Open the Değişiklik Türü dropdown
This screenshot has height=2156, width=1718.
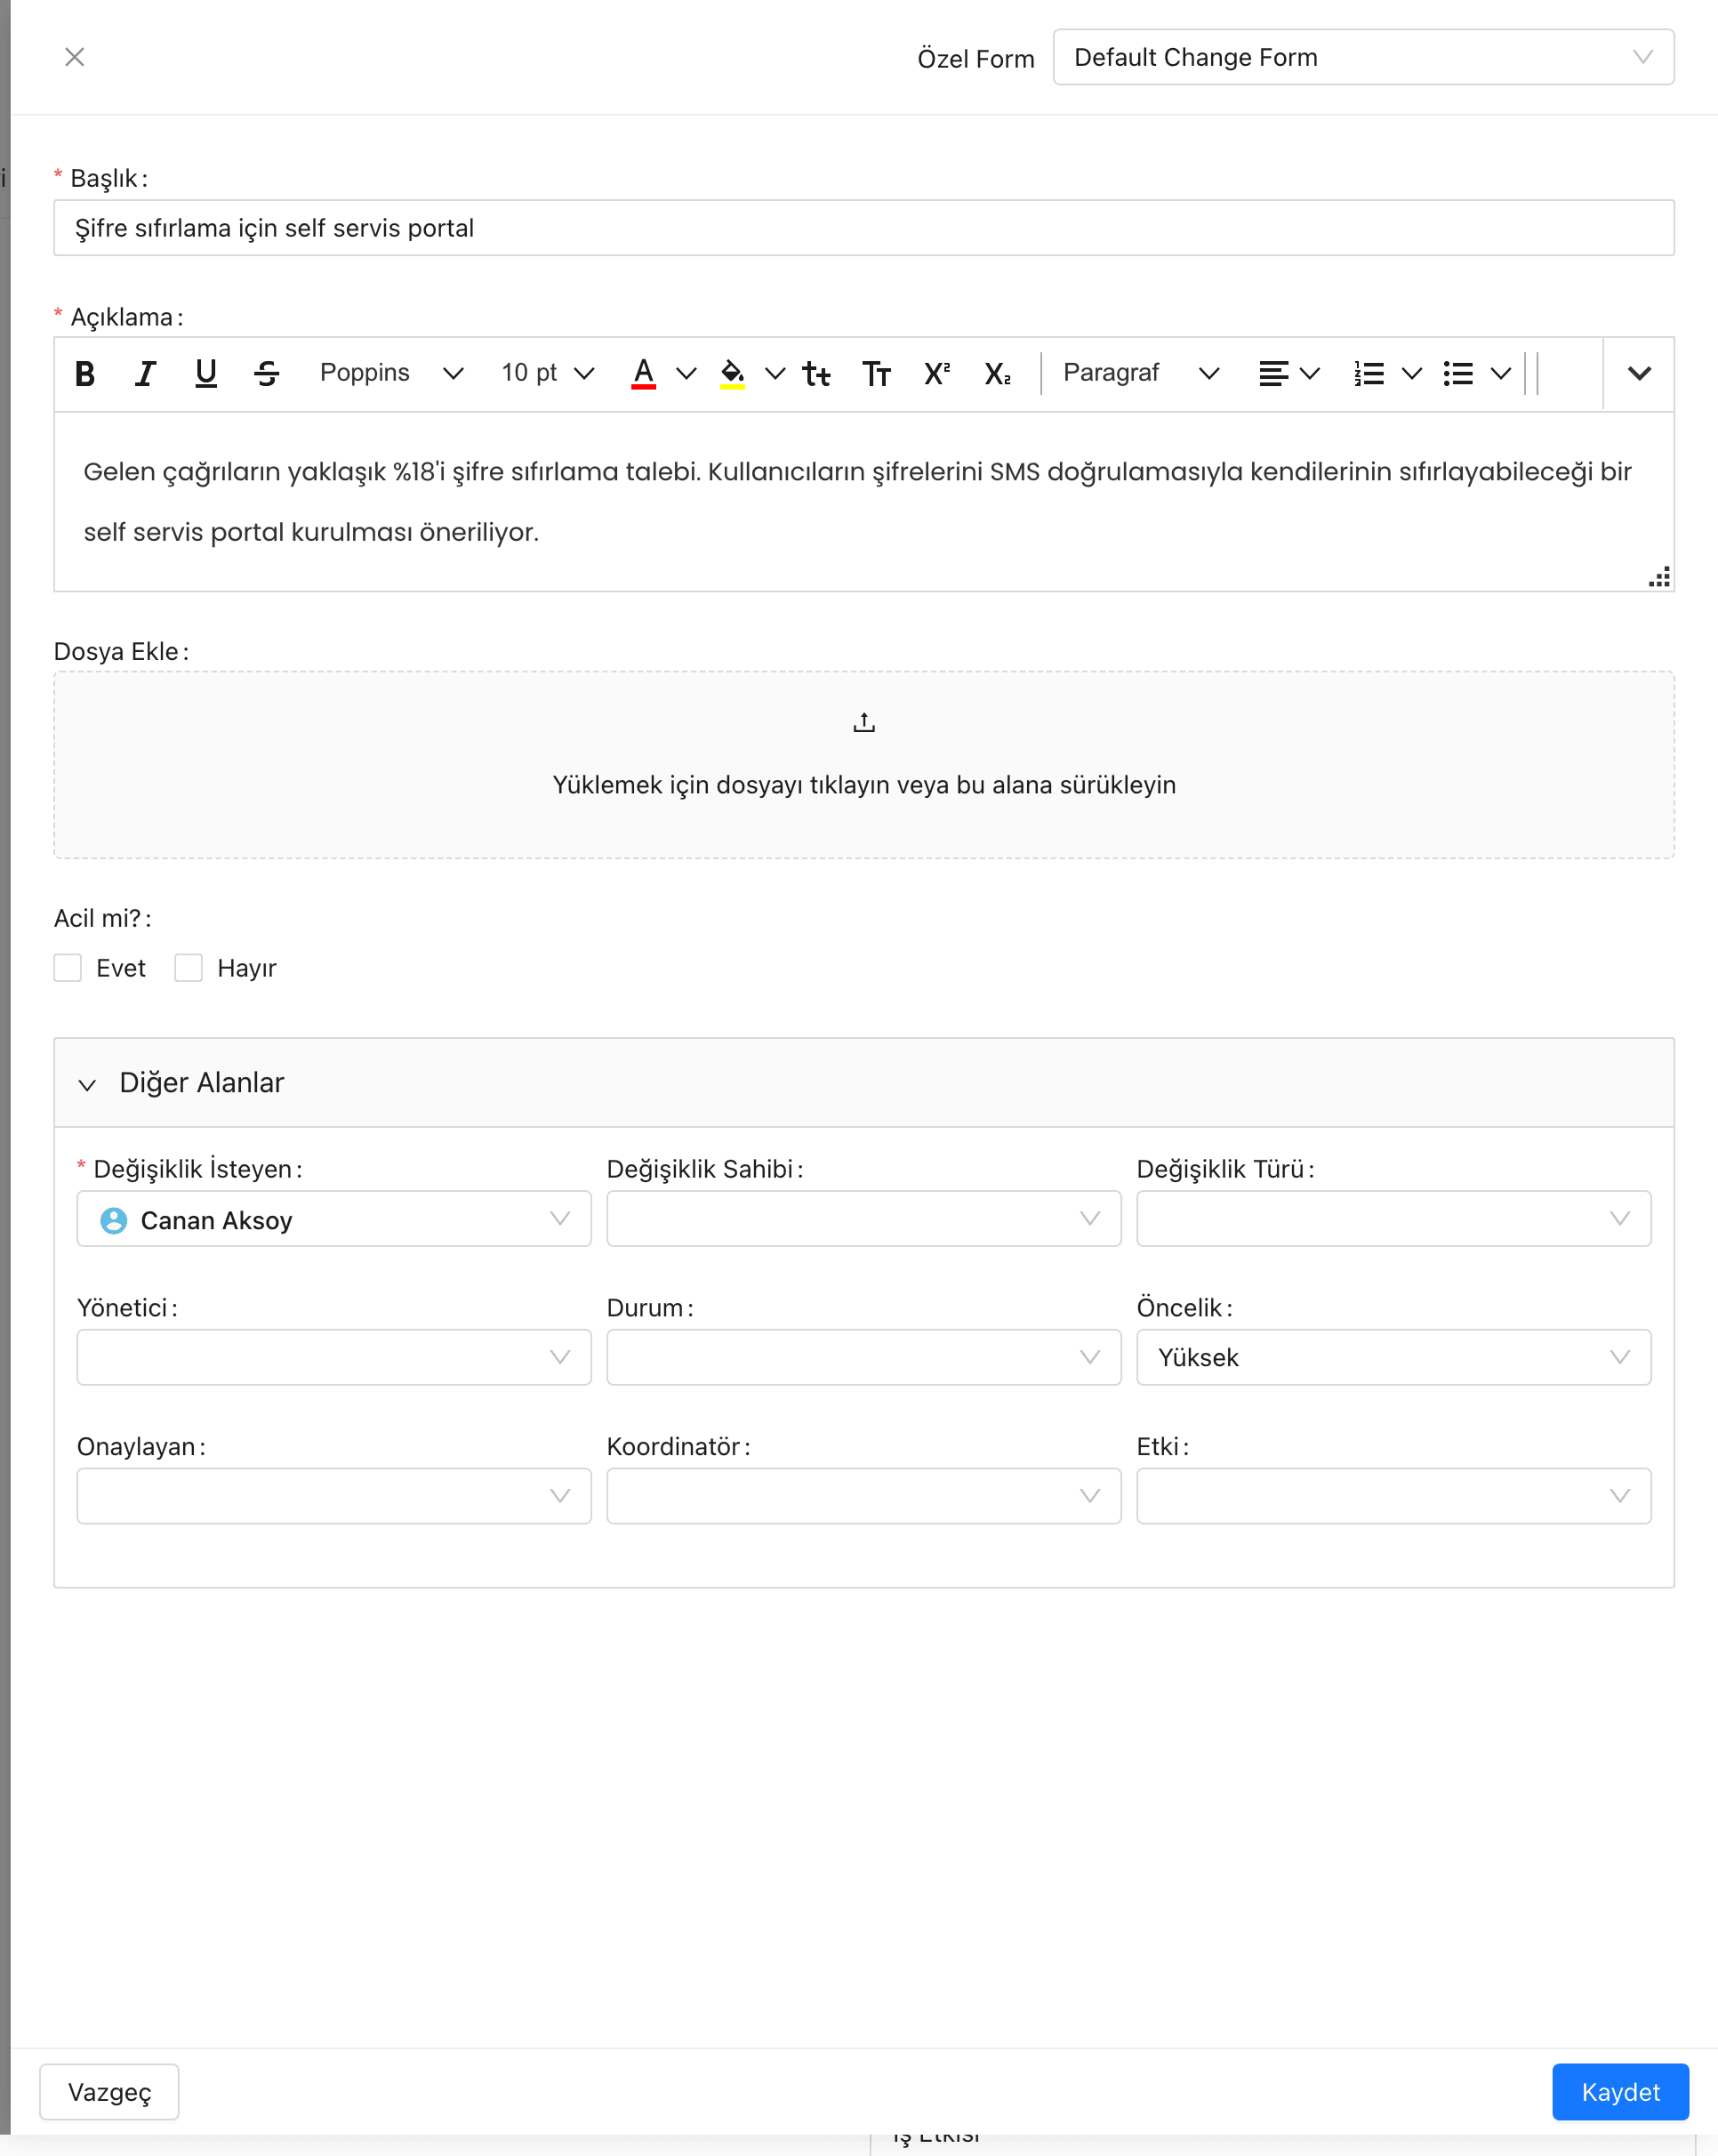[x=1394, y=1219]
